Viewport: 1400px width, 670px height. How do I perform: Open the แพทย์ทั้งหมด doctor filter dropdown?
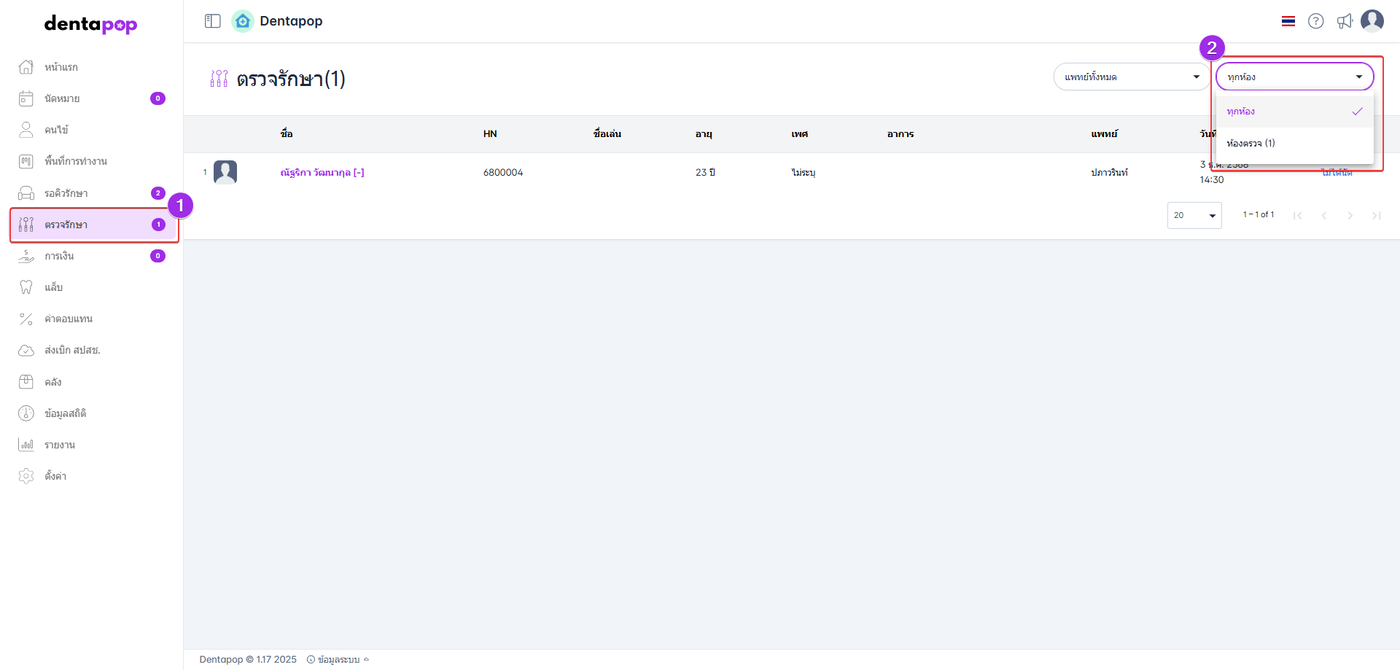[1132, 77]
